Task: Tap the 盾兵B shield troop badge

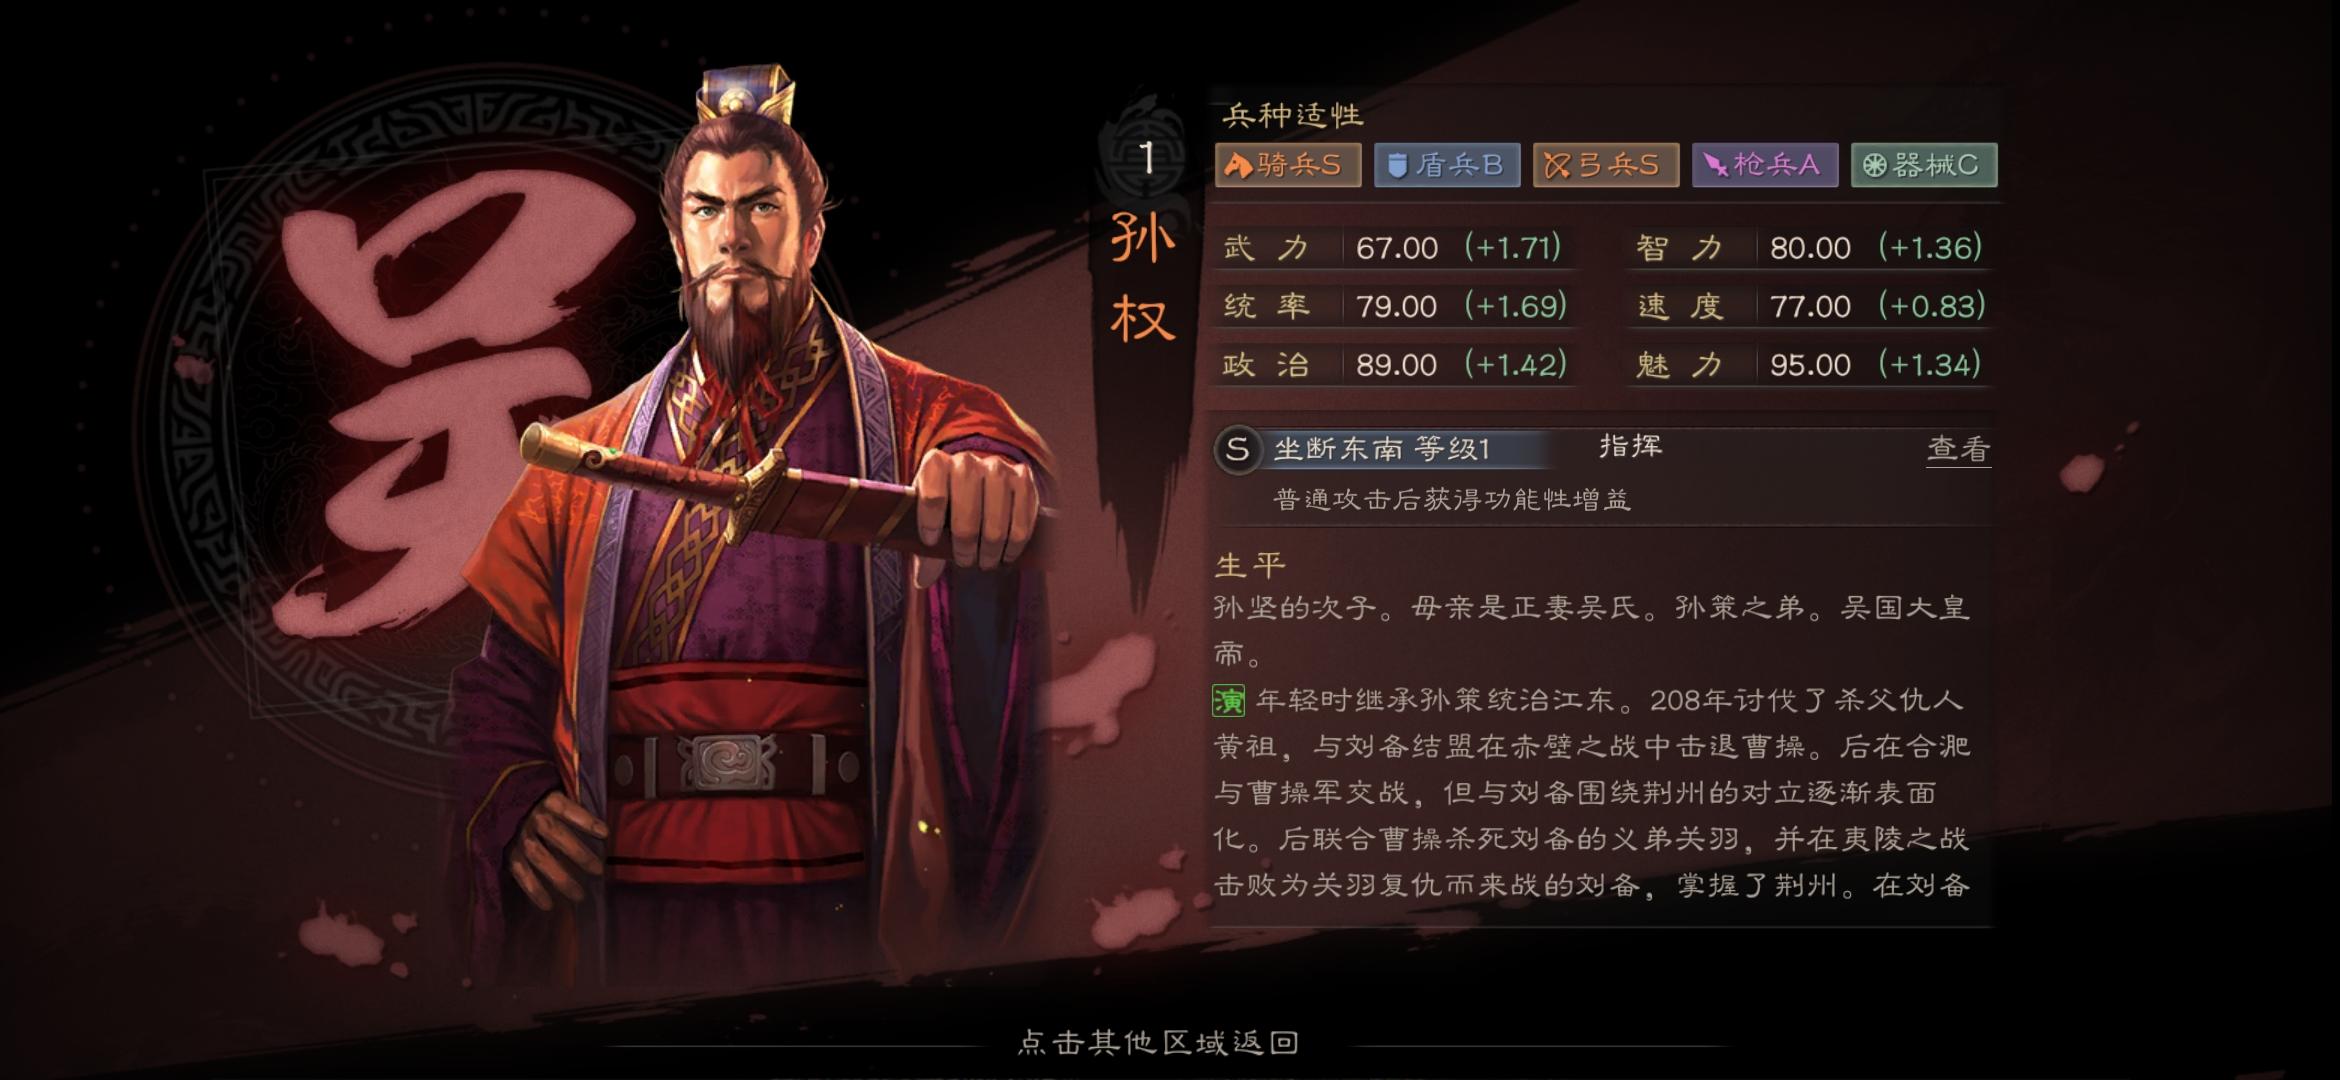Action: pos(1447,165)
